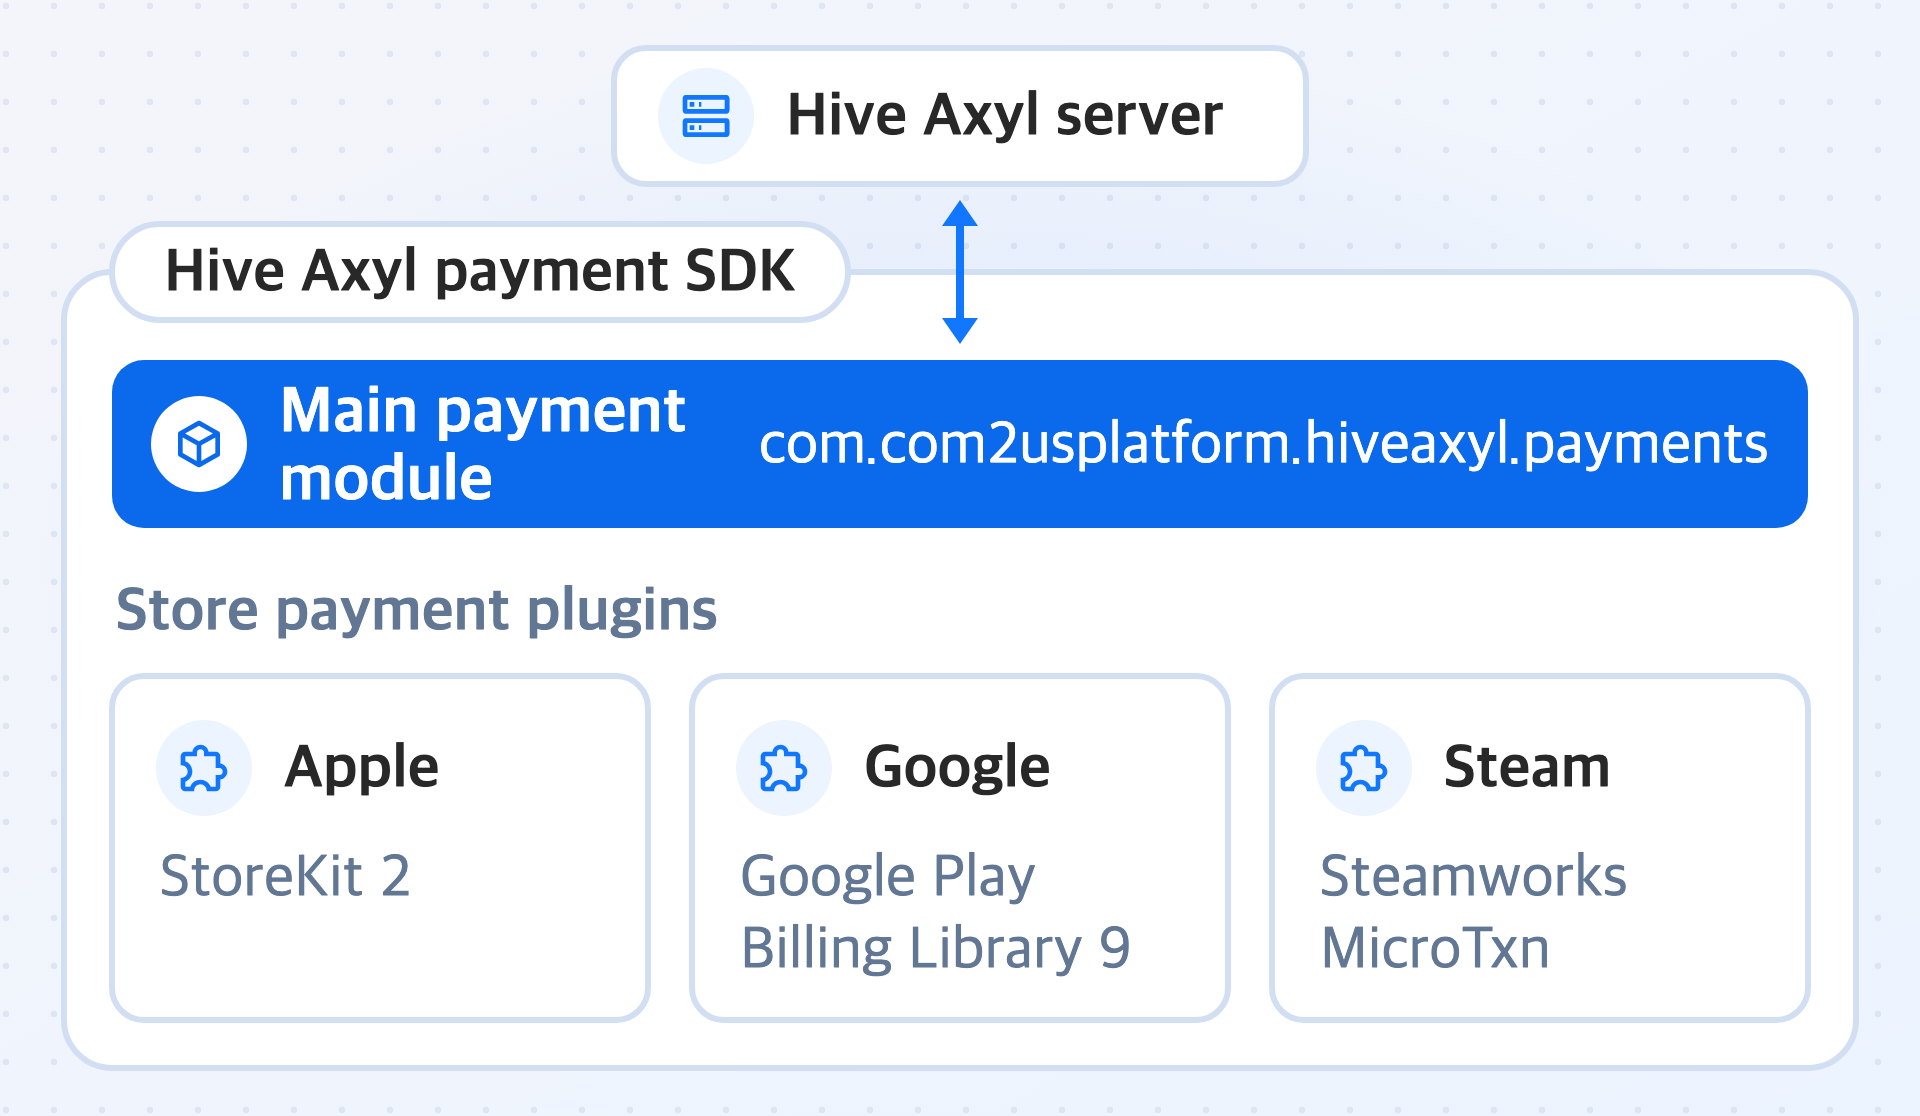Click the "Hive Axyl payment SDK" label

click(x=480, y=272)
